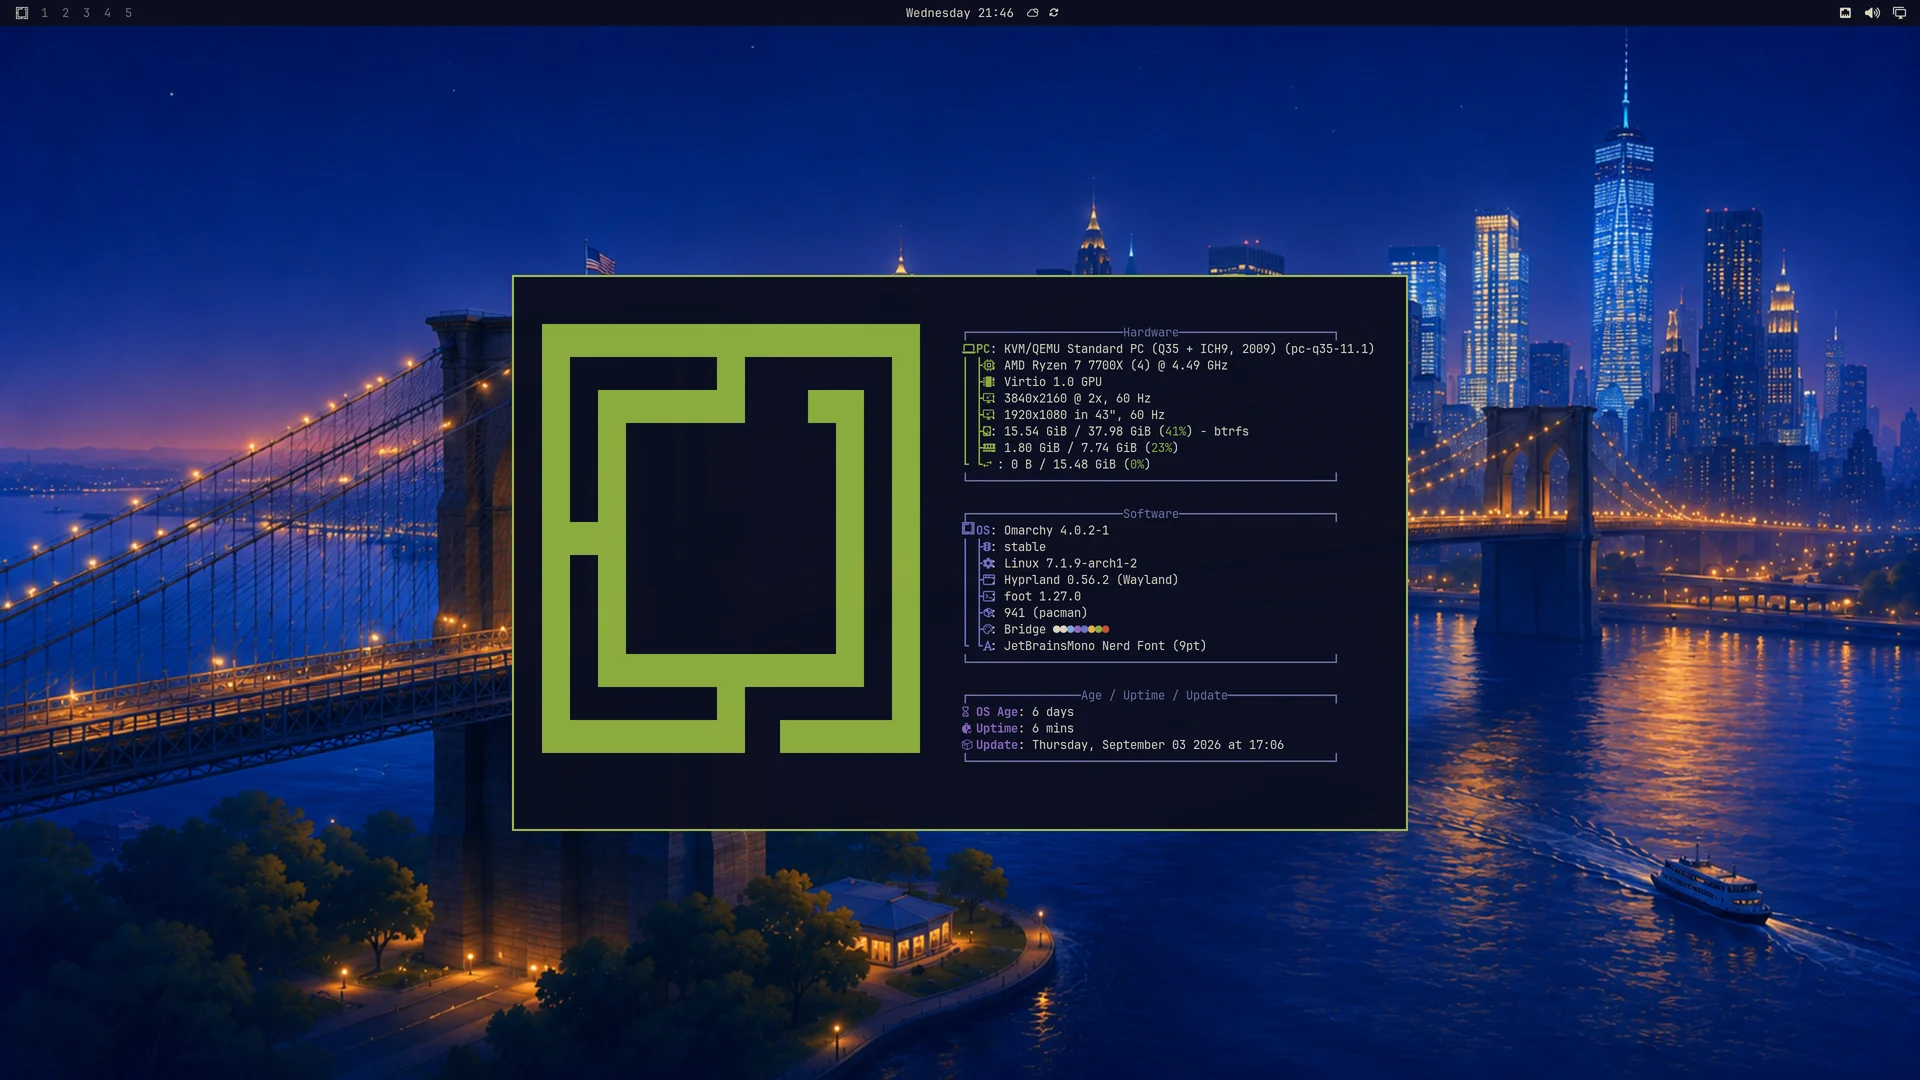The width and height of the screenshot is (1920, 1080).
Task: Click the gear icon beside Linux kernel version
Action: click(988, 564)
